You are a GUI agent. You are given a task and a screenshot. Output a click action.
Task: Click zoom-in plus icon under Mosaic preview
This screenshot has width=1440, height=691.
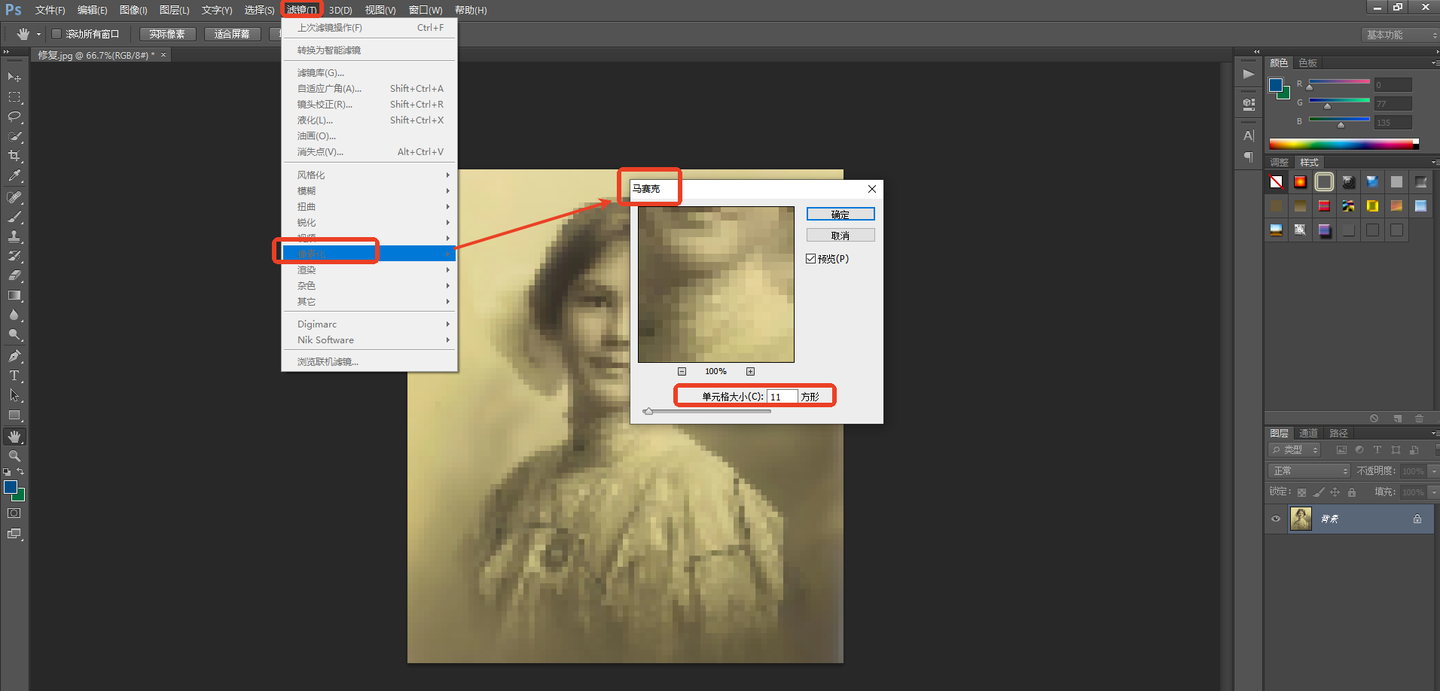pos(750,372)
